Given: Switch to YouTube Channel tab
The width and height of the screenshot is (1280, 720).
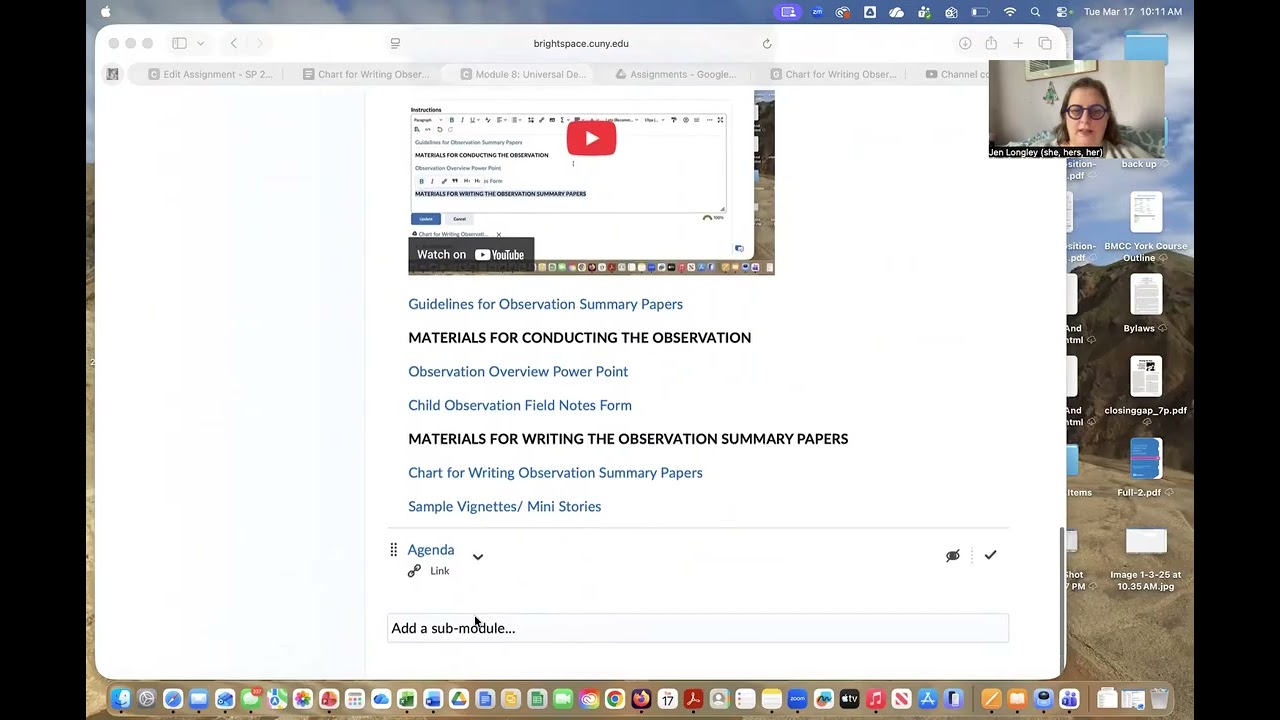Looking at the screenshot, I should click(x=957, y=74).
